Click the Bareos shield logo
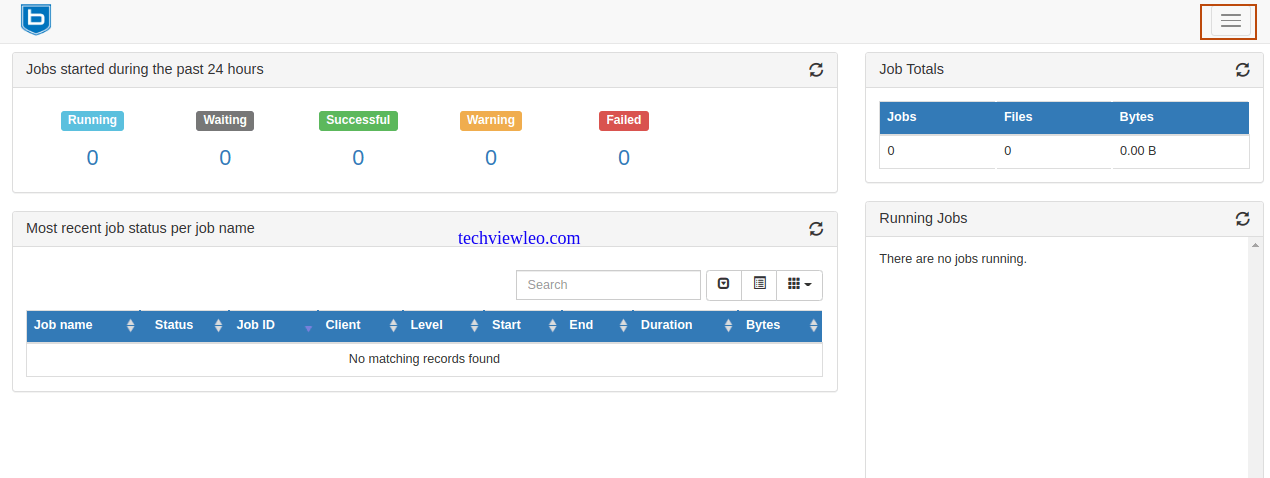The height and width of the screenshot is (478, 1270). tap(36, 19)
